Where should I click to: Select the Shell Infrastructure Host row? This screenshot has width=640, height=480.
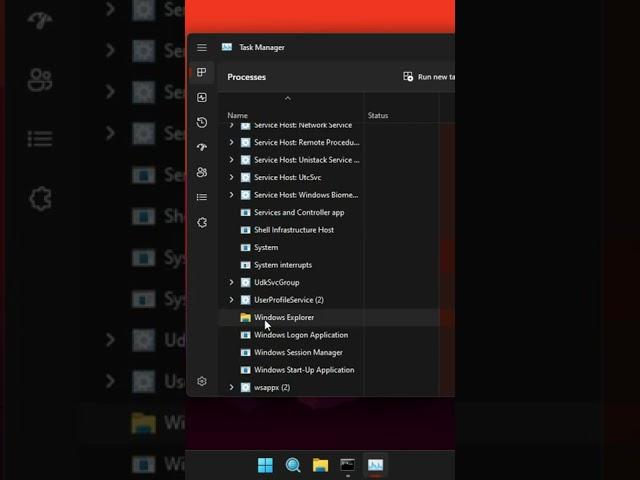pyautogui.click(x=329, y=230)
